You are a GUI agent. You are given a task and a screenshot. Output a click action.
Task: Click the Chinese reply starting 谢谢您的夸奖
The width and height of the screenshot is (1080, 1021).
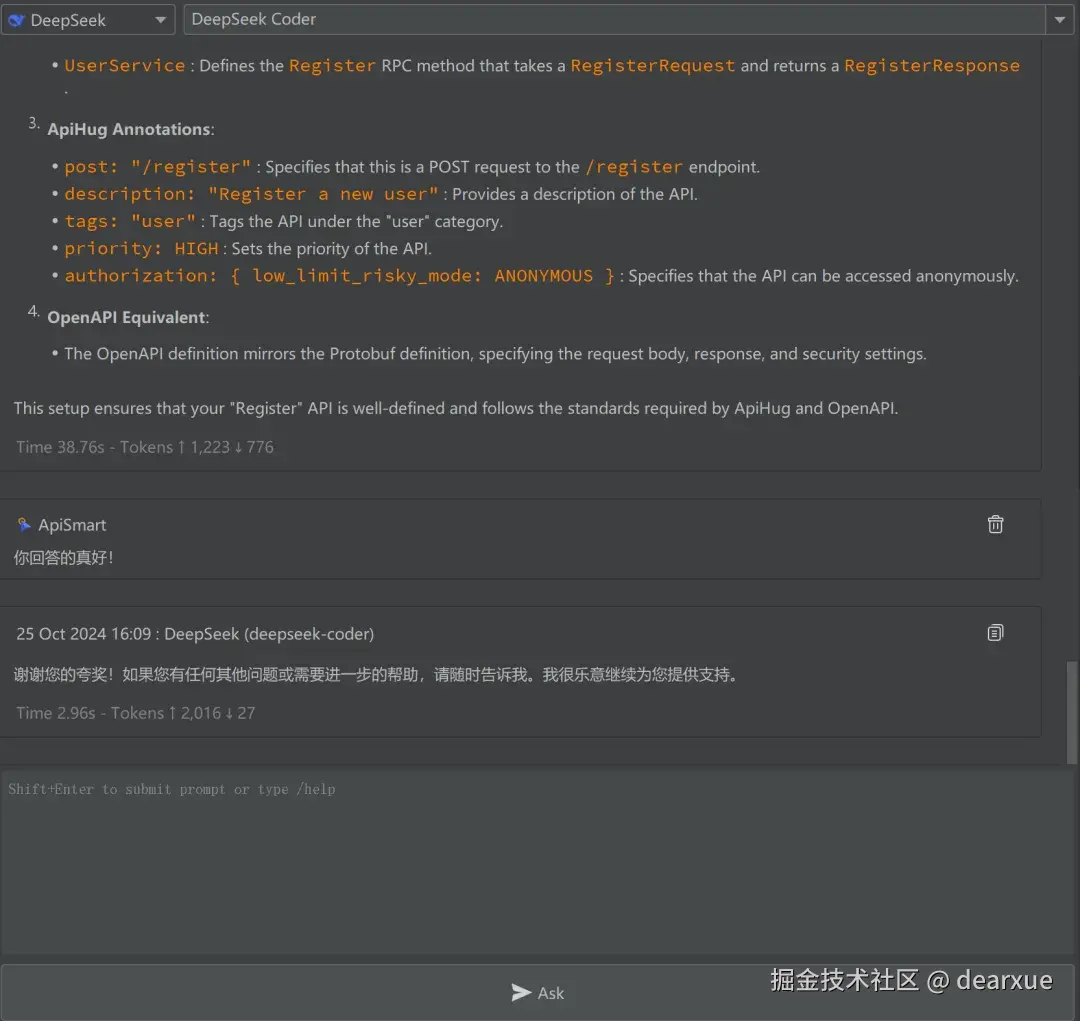377,674
